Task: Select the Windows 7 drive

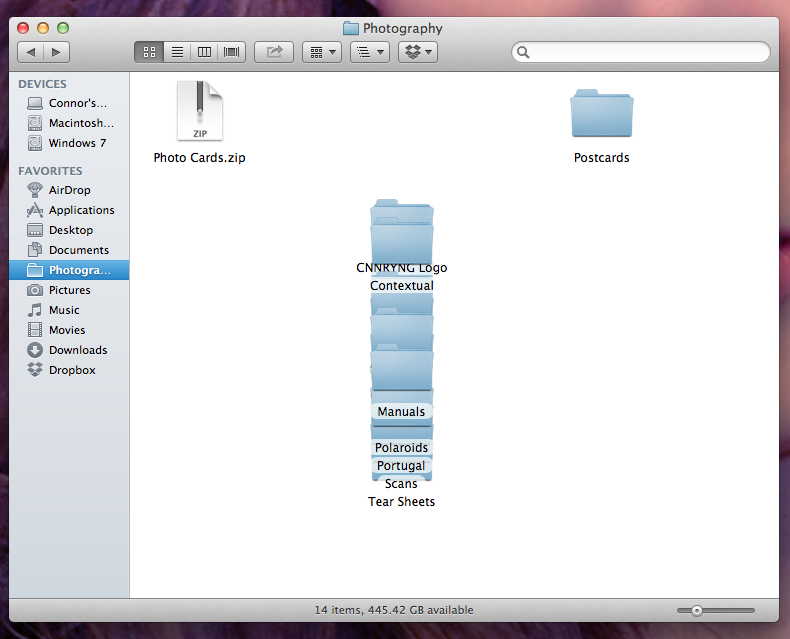Action: tap(69, 143)
